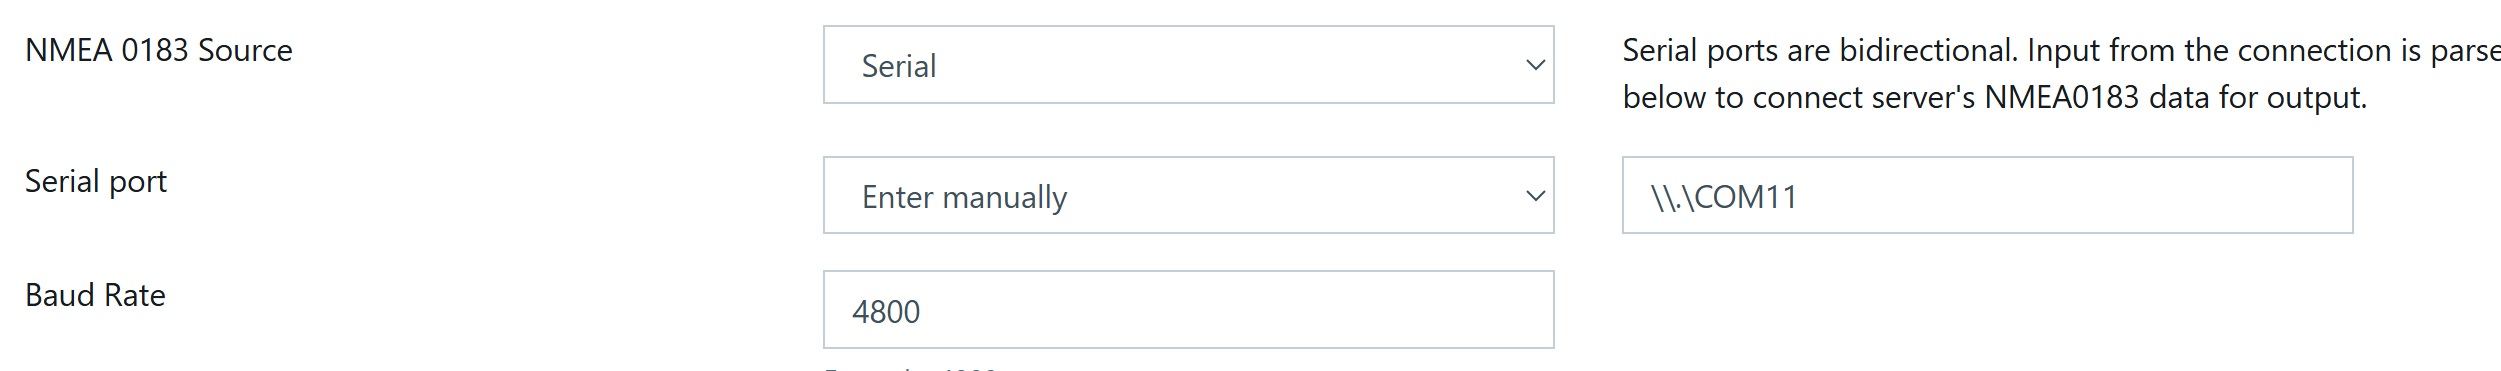
Task: Place cursor after COM11 in the port field
Action: pyautogui.click(x=1799, y=197)
